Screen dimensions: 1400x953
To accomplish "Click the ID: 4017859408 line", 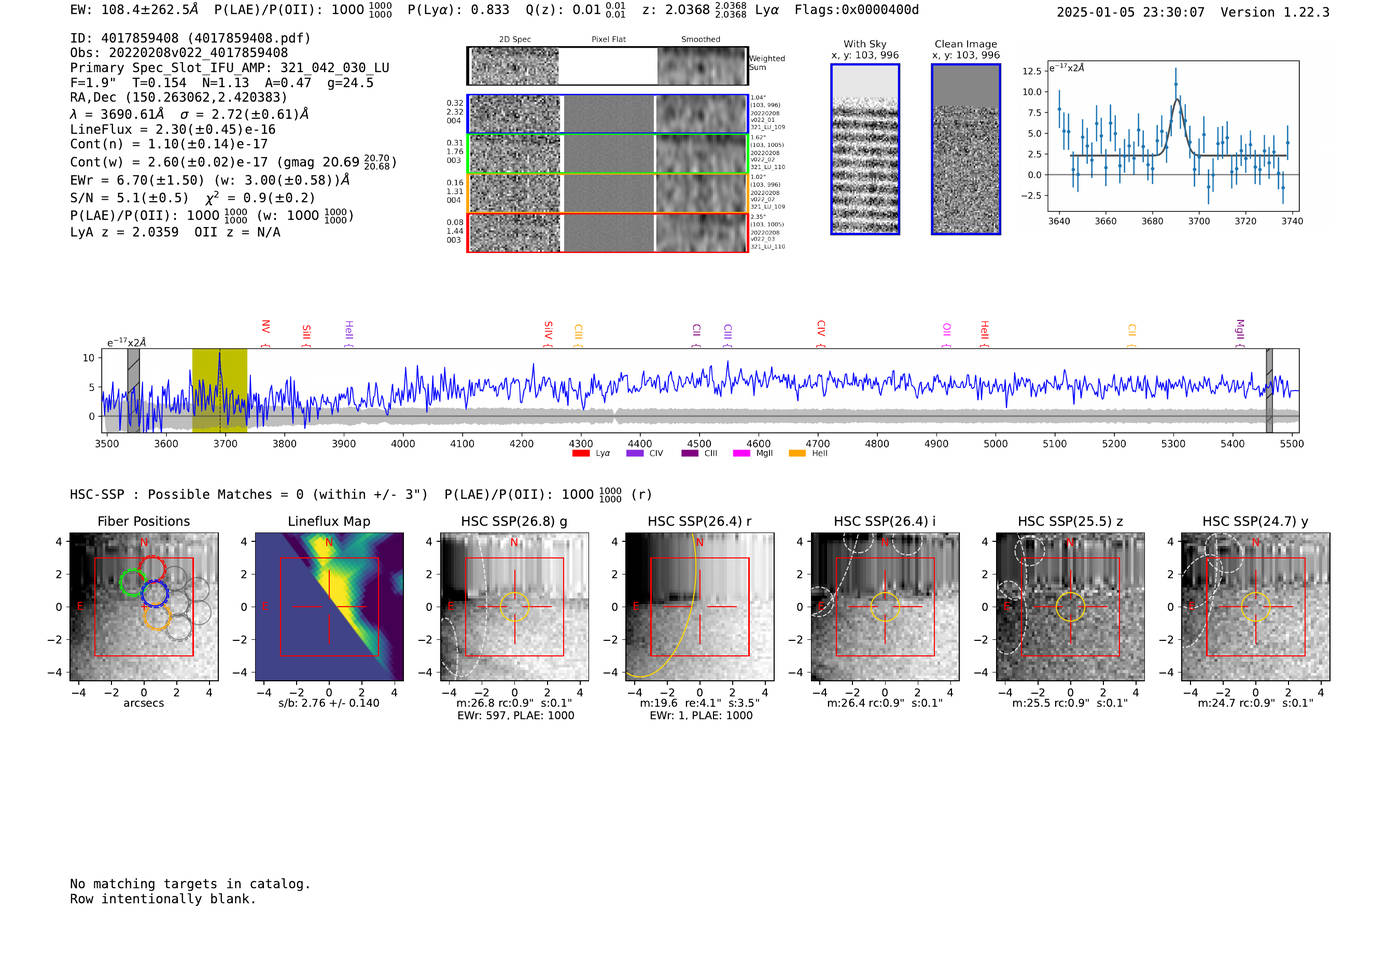I will tap(190, 38).
